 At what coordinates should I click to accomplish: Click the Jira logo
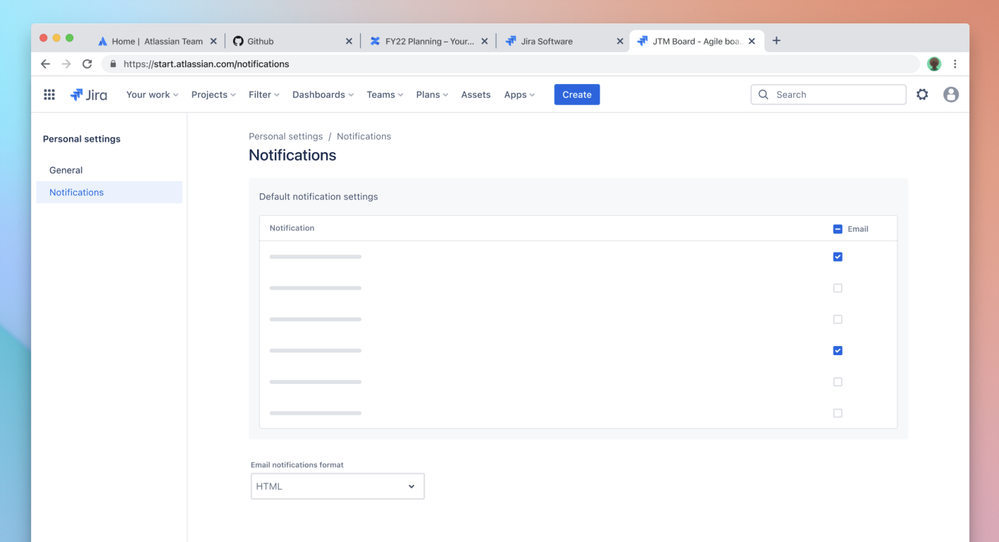[x=89, y=94]
